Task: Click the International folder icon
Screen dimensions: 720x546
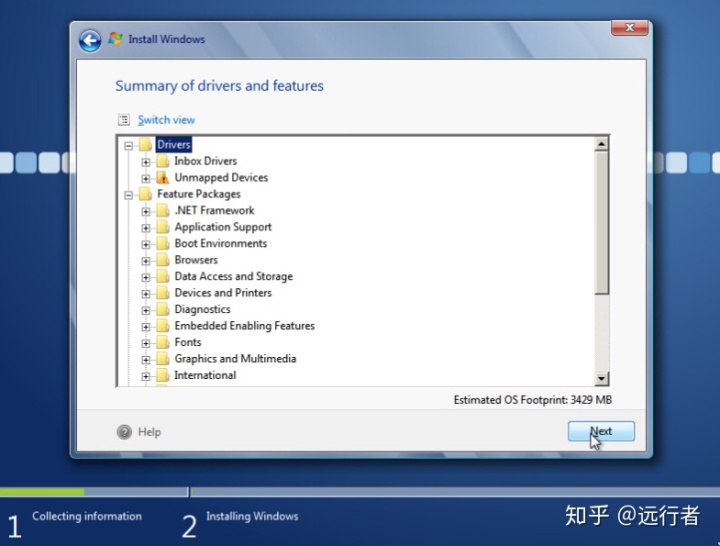Action: [163, 376]
